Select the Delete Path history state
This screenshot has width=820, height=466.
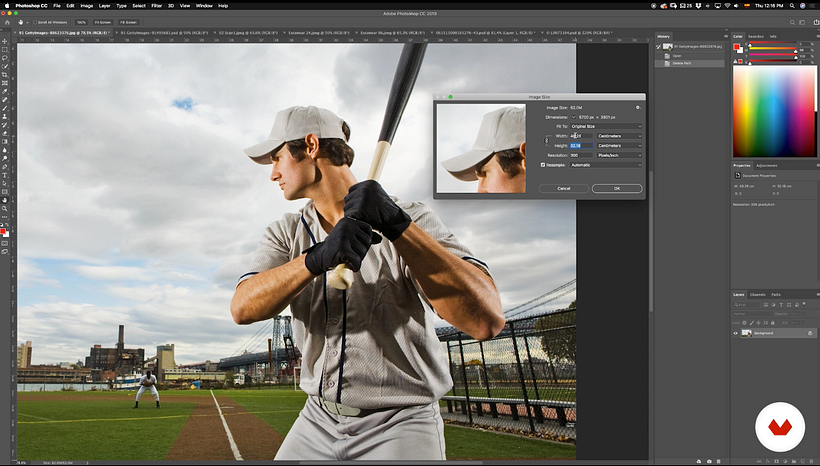(x=690, y=63)
